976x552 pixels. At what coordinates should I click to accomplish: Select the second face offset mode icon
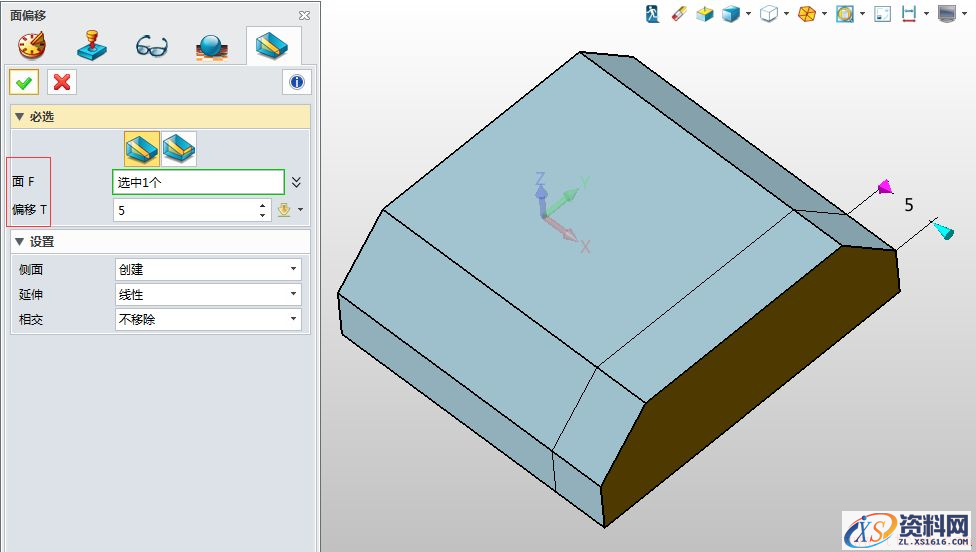179,148
